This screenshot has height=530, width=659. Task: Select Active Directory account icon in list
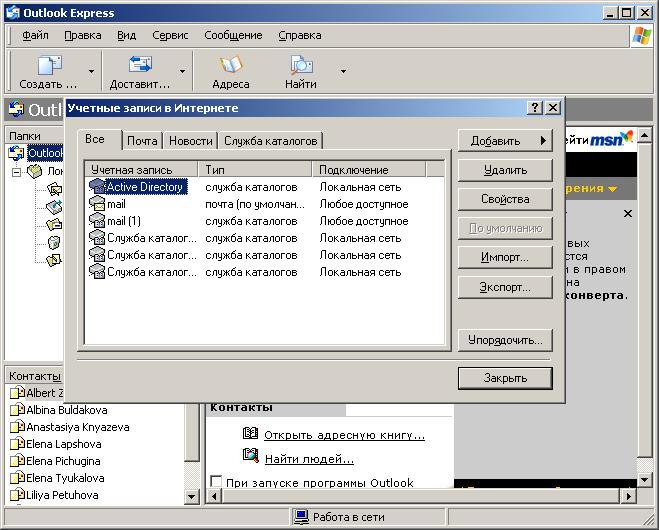(97, 187)
